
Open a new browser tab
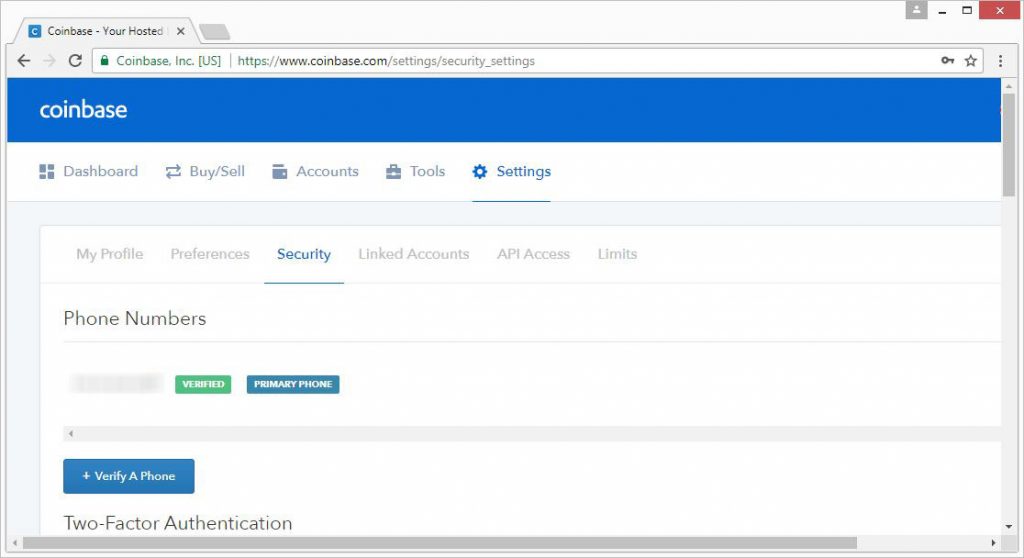pyautogui.click(x=214, y=31)
